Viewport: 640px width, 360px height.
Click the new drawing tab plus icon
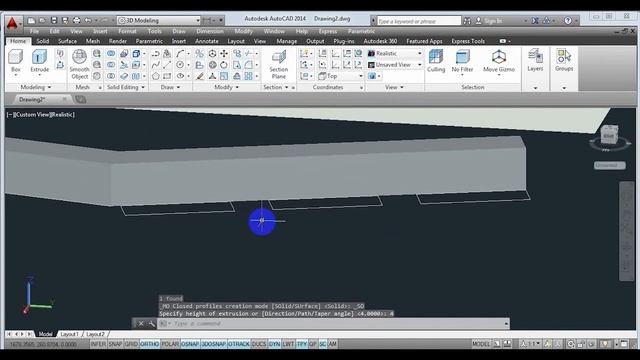pos(80,99)
